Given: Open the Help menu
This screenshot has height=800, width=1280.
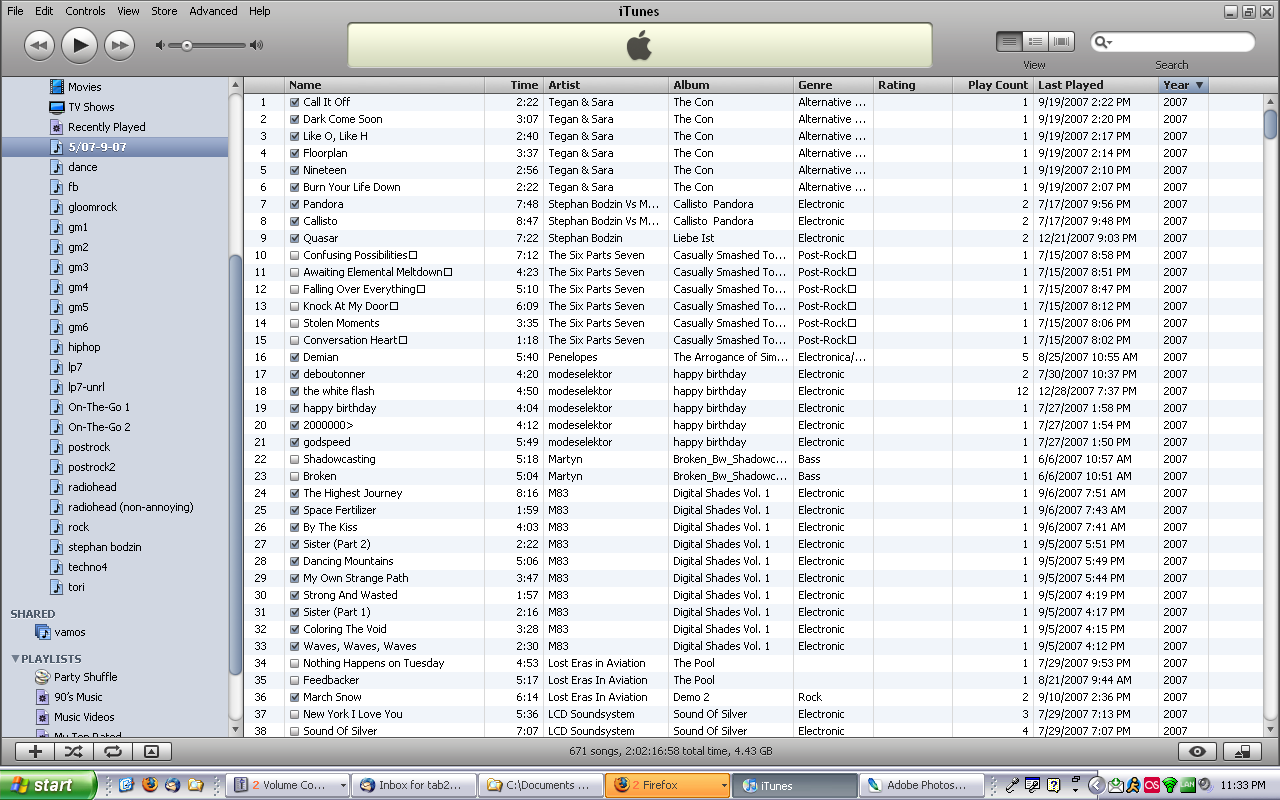Looking at the screenshot, I should click(259, 11).
